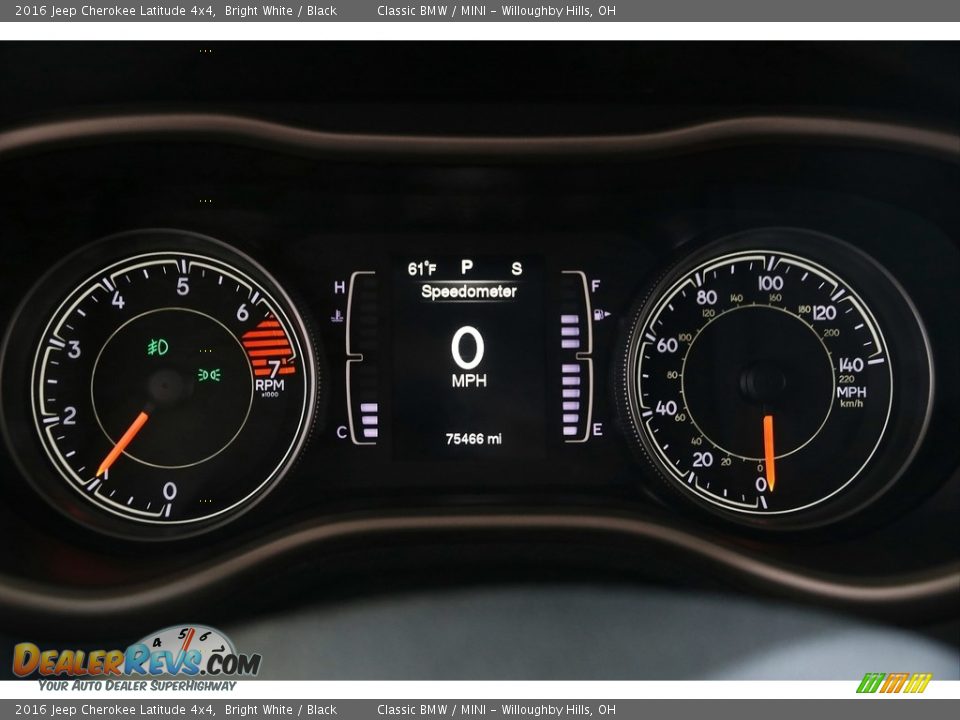Click the 'P' gear indicator
Screen dimensions: 960x720
pos(467,267)
